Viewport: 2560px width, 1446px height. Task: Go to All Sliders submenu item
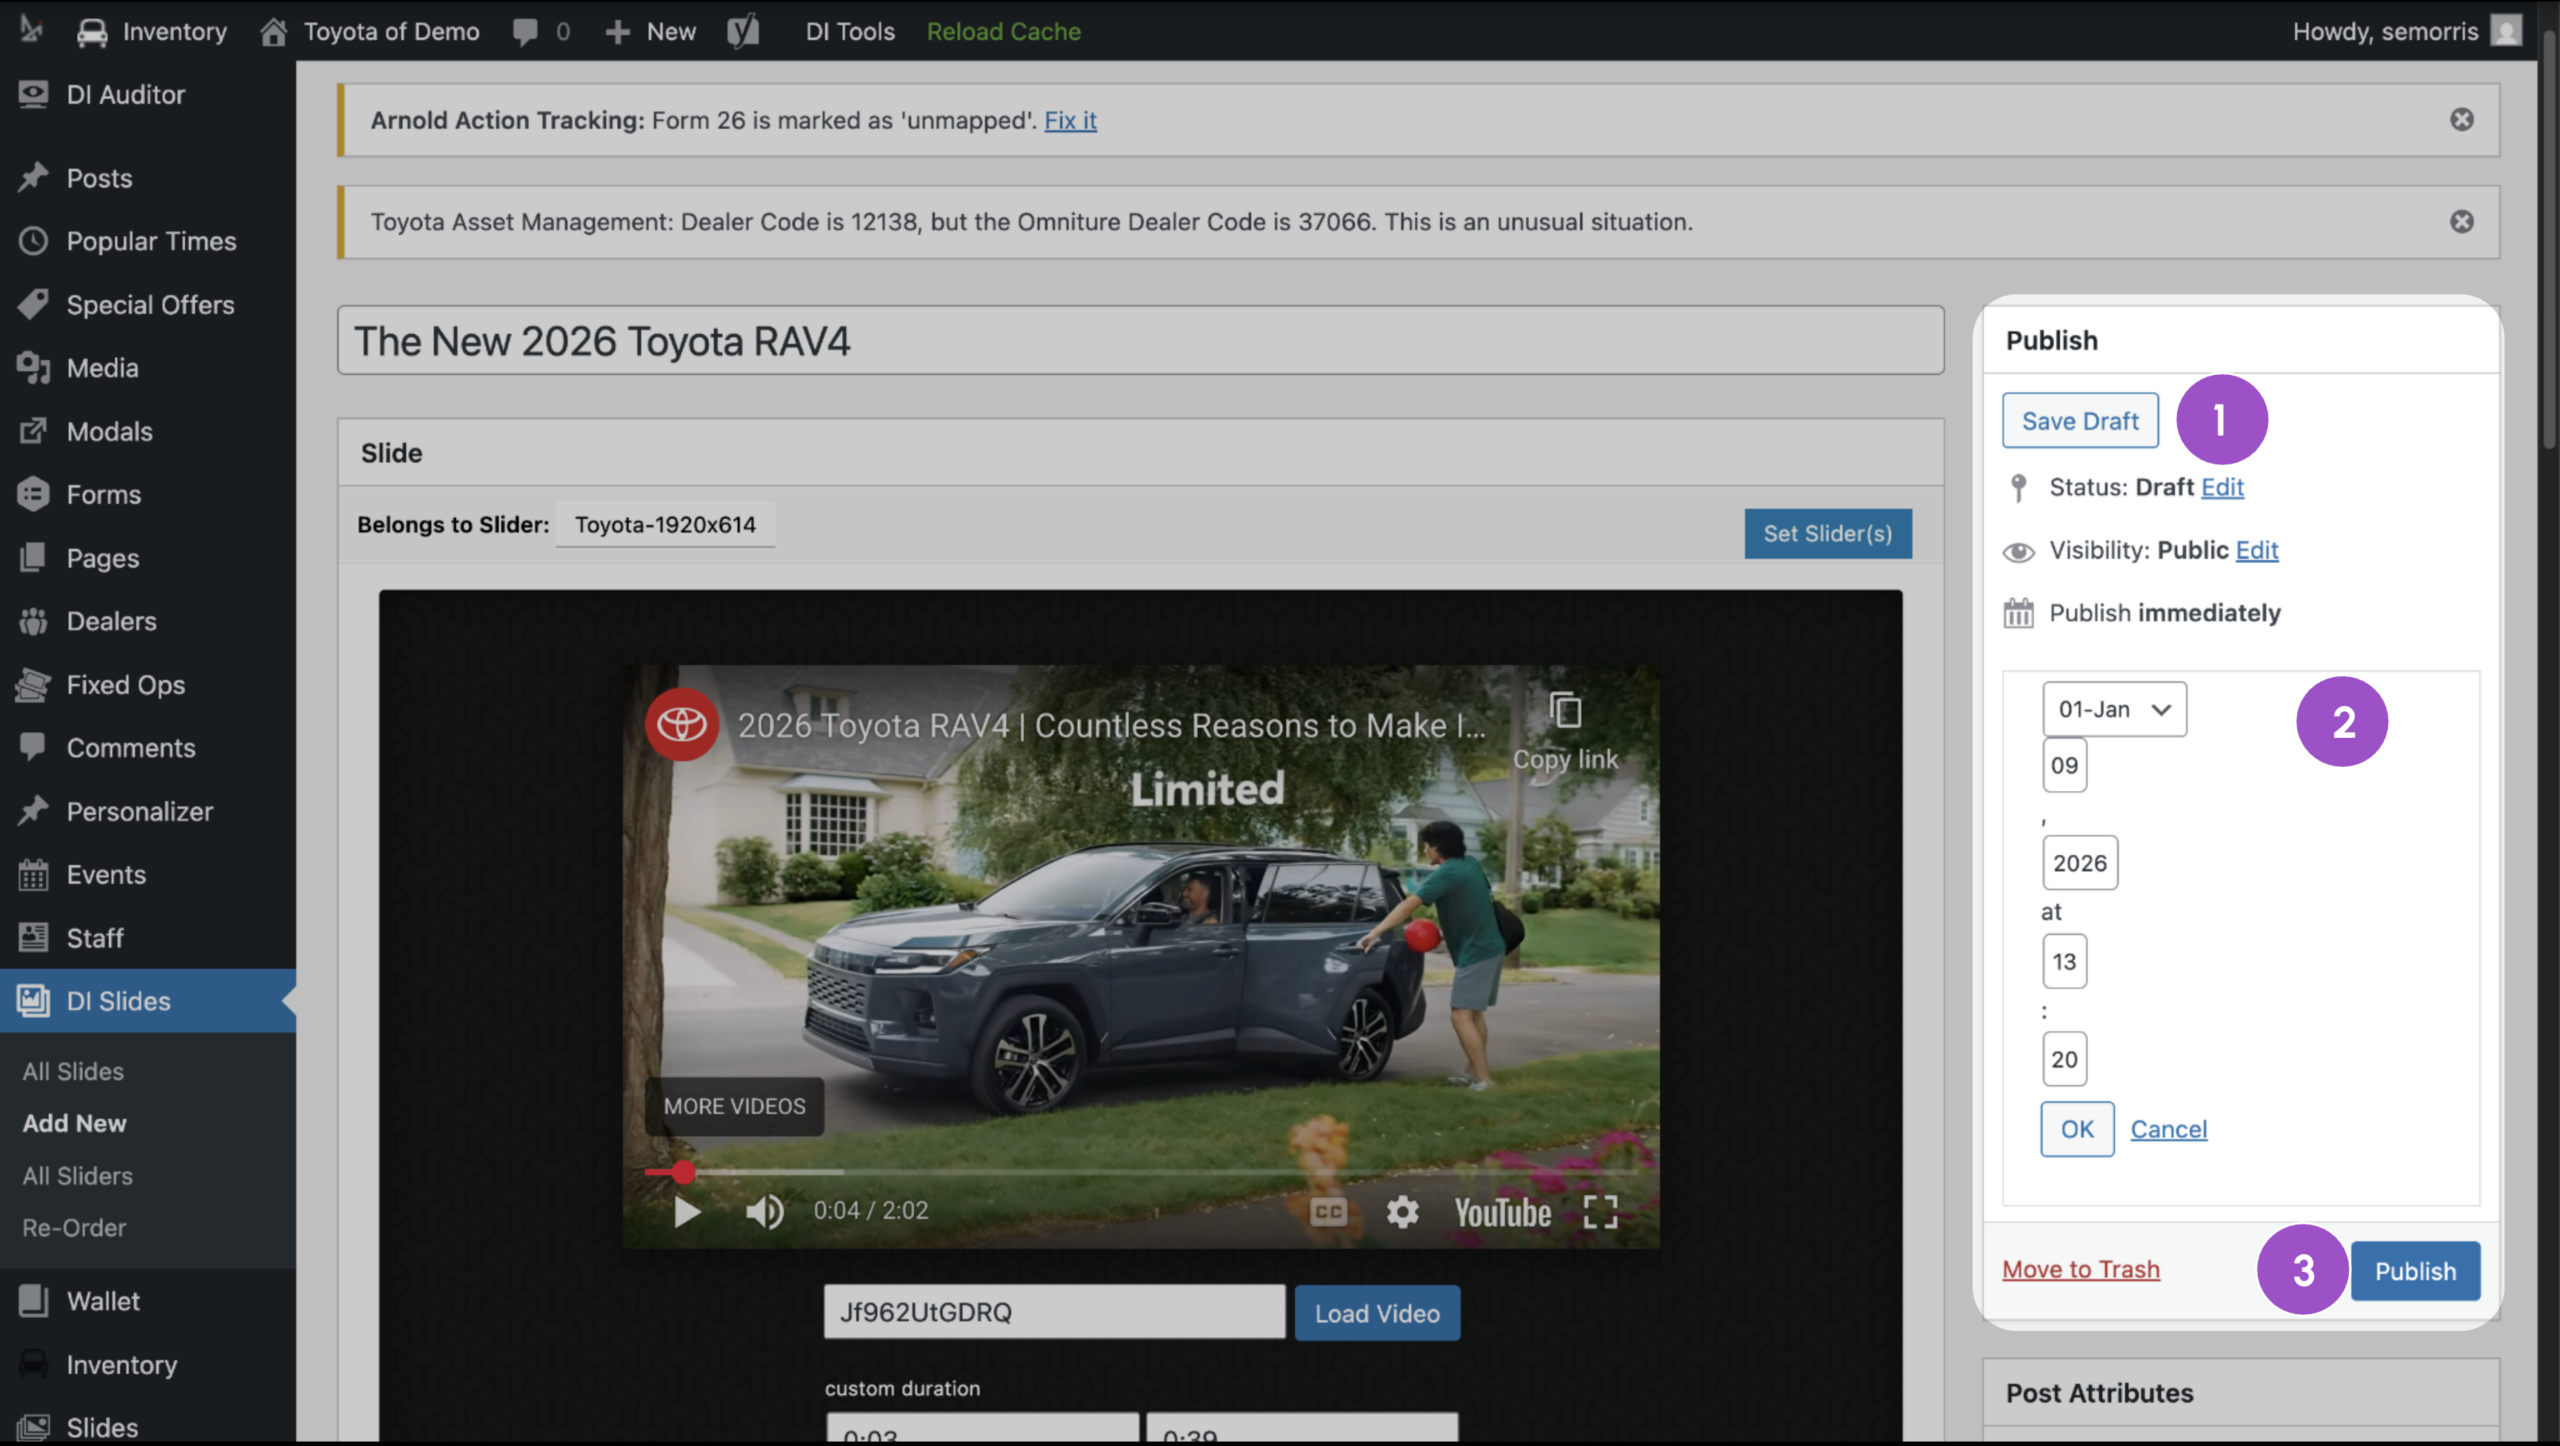(x=78, y=1176)
